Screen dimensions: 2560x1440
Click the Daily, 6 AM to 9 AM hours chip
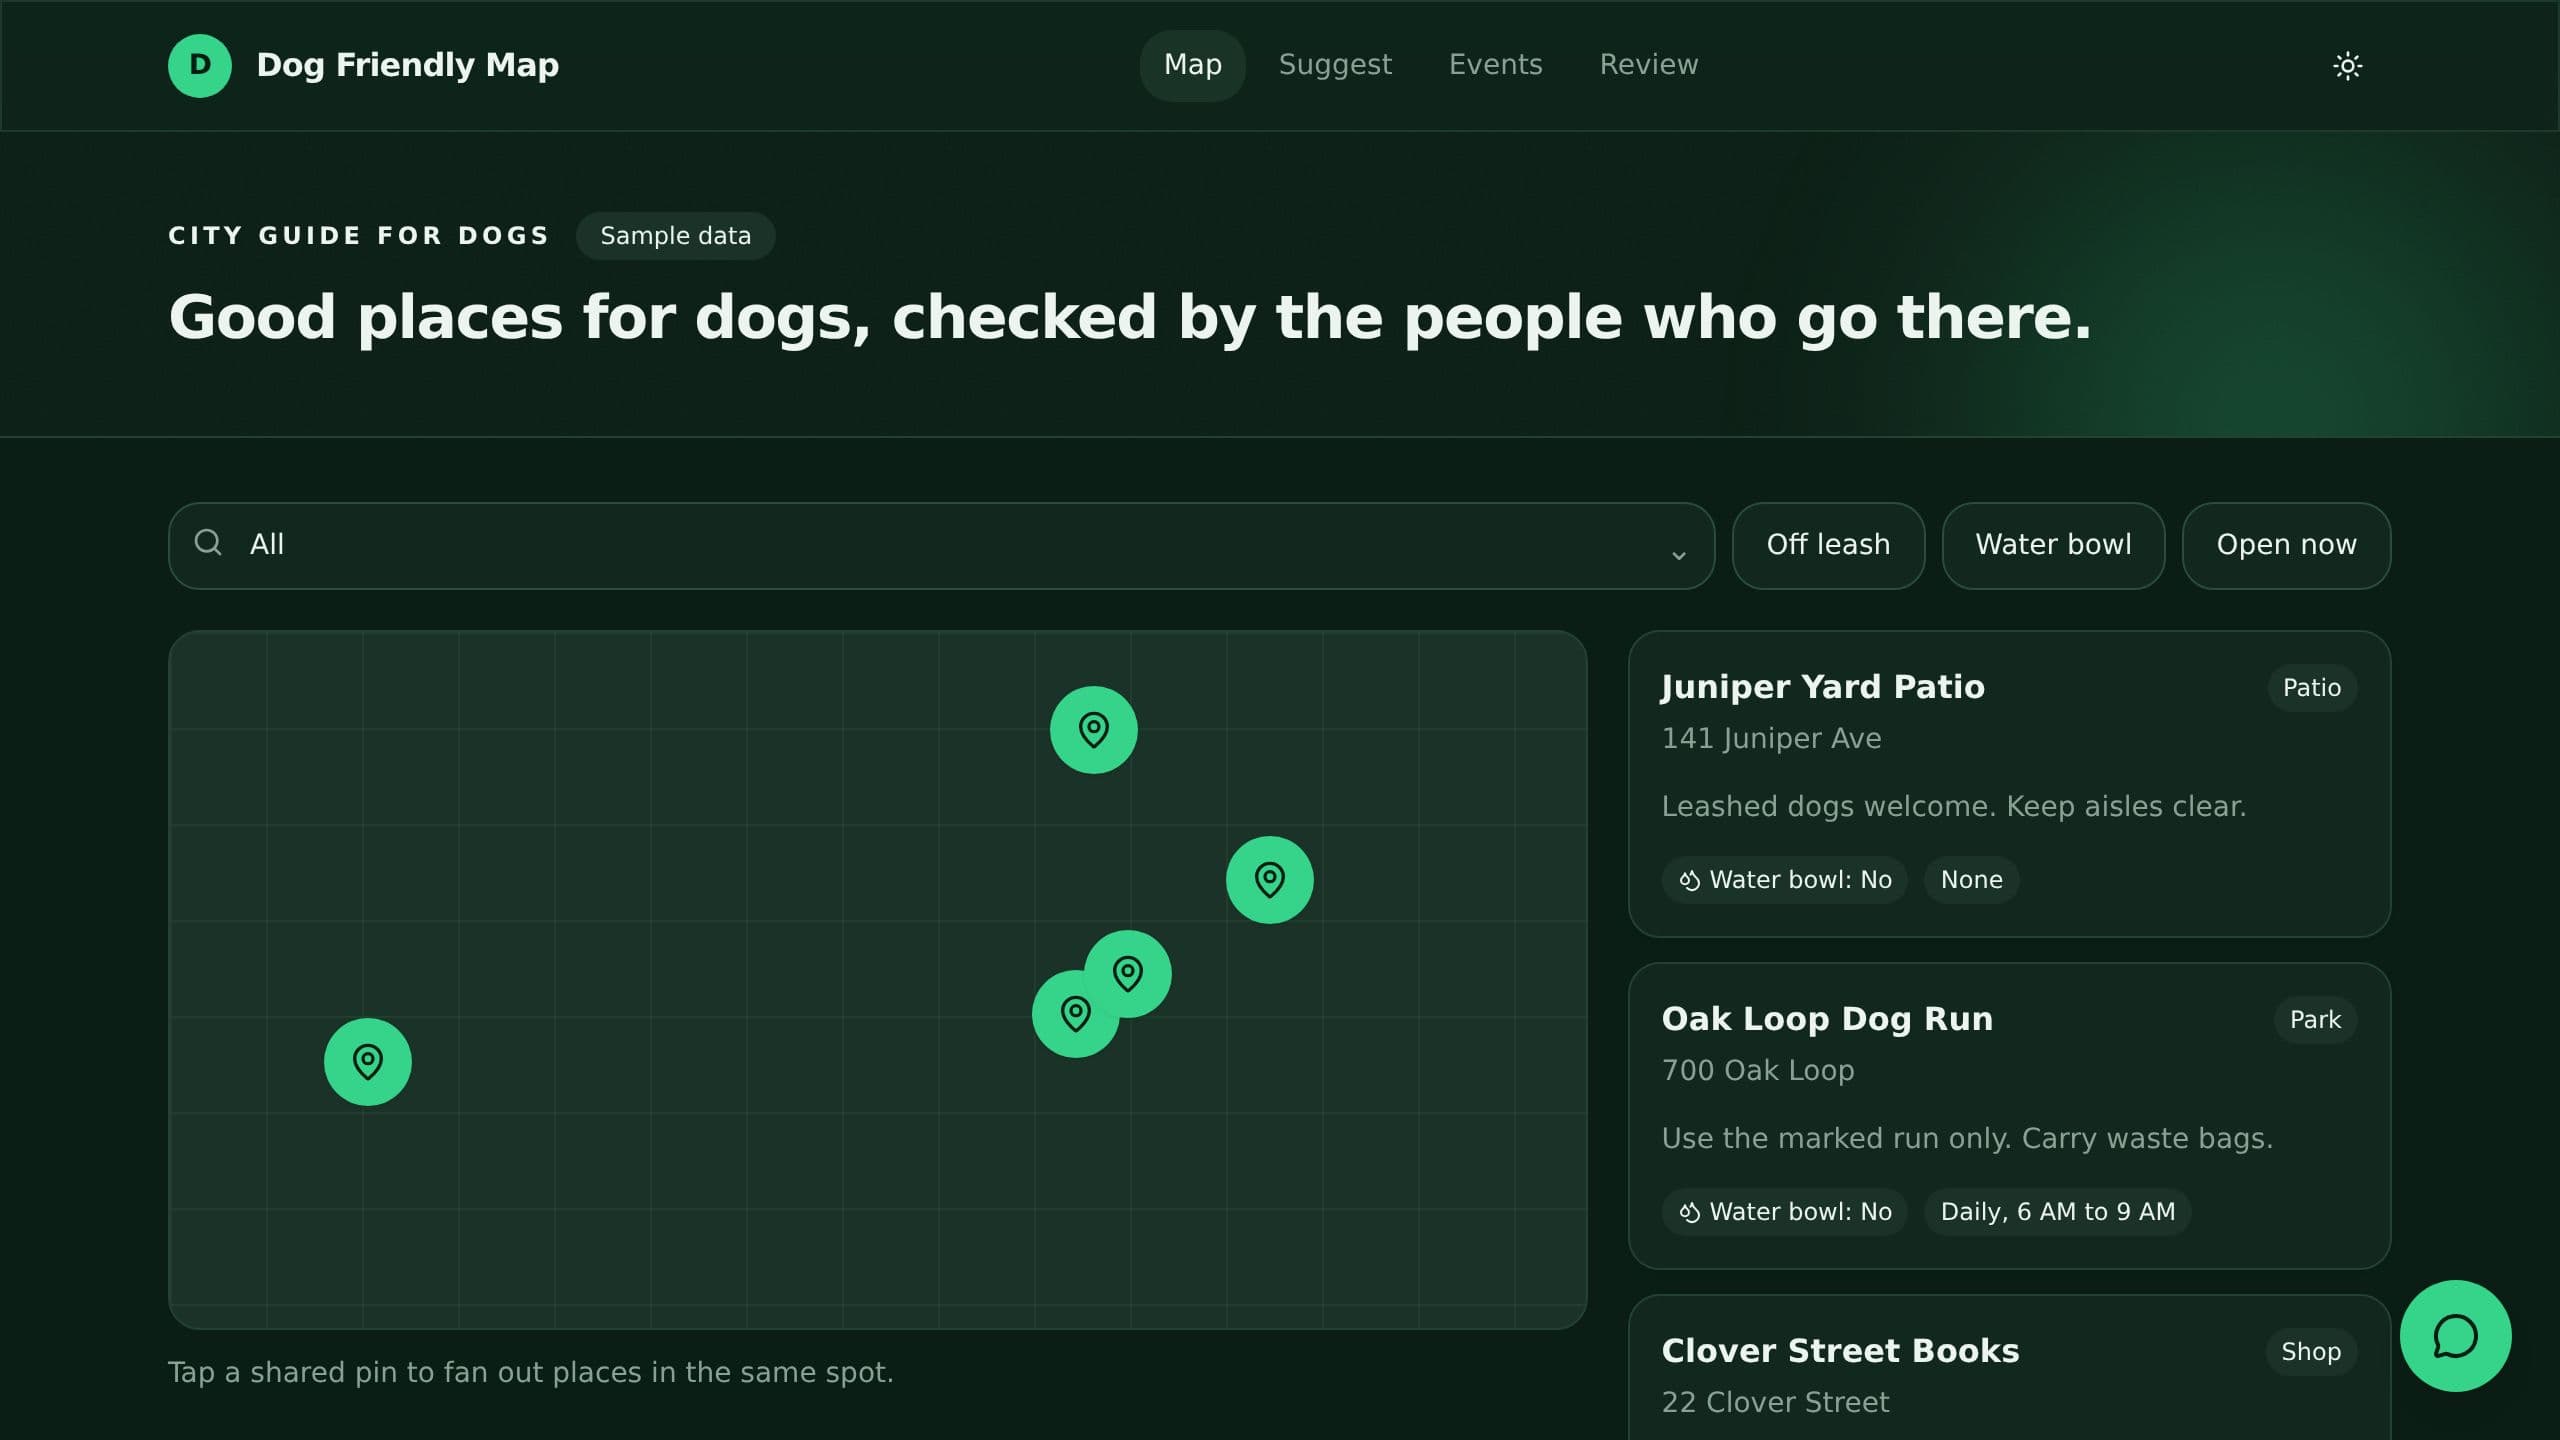[x=2057, y=1212]
